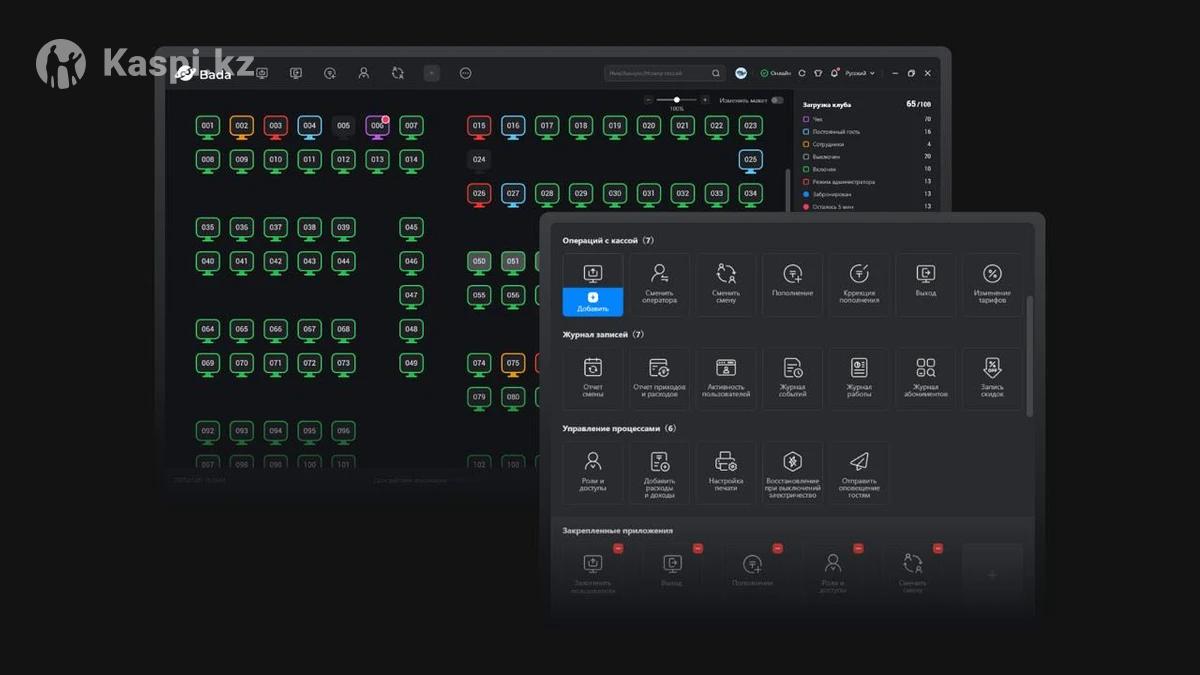Image resolution: width=1200 pixels, height=675 pixels.
Task: Open Изменение тарифов tile
Action: coord(992,284)
